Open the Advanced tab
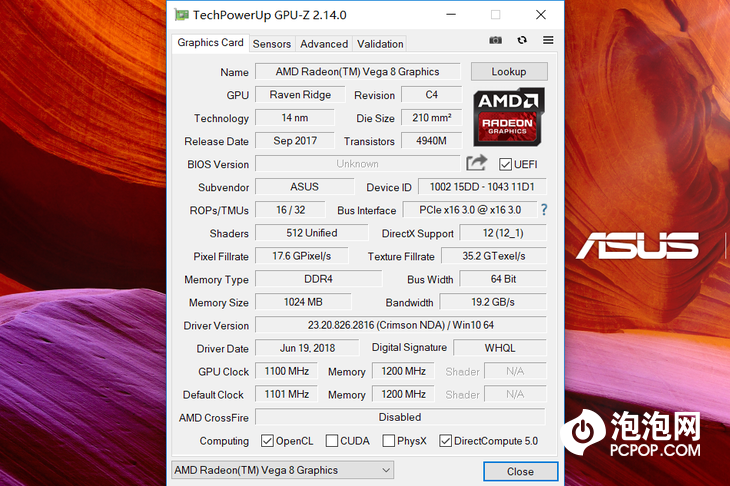Viewport: 730px width, 486px height. (x=324, y=44)
